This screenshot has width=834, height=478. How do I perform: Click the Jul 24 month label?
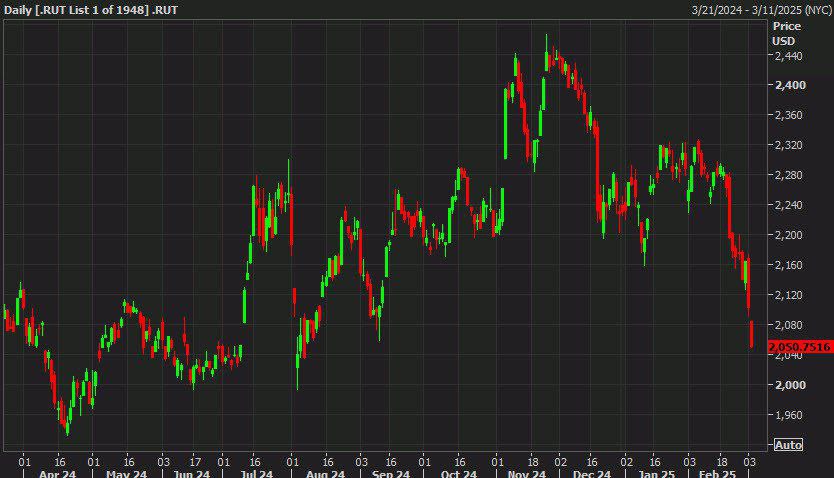pos(257,473)
